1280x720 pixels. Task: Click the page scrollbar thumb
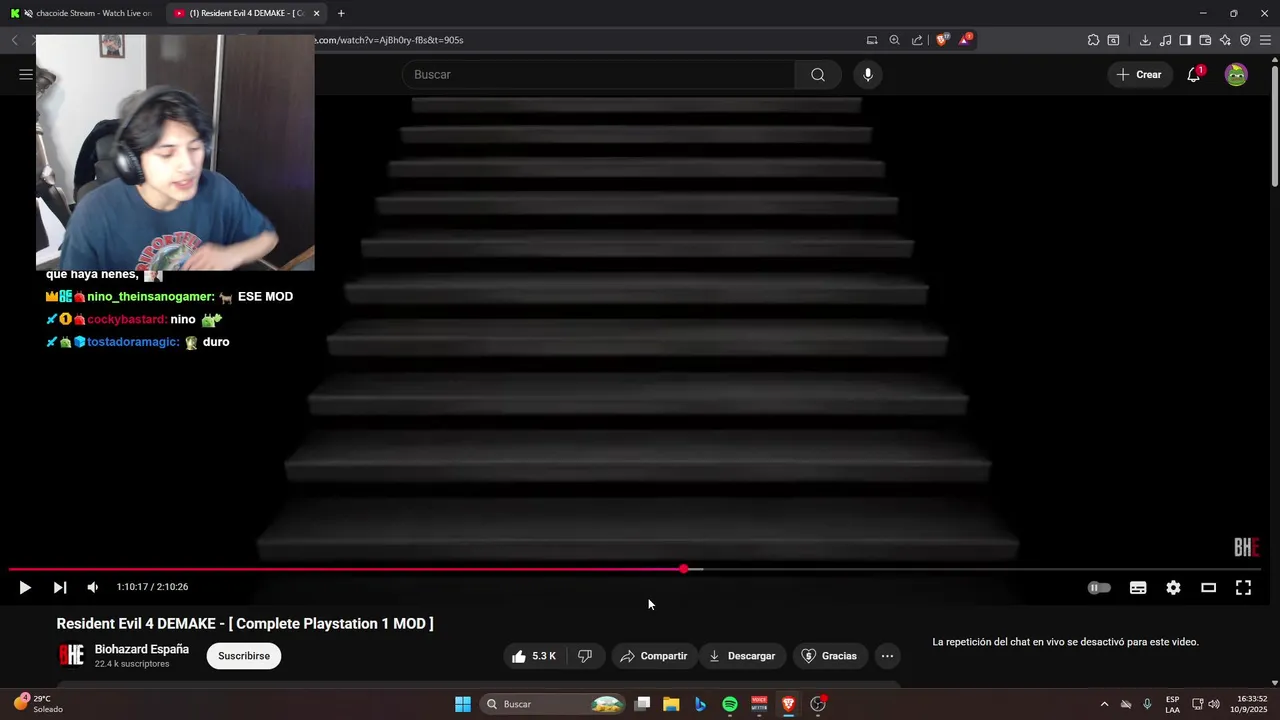click(1275, 125)
